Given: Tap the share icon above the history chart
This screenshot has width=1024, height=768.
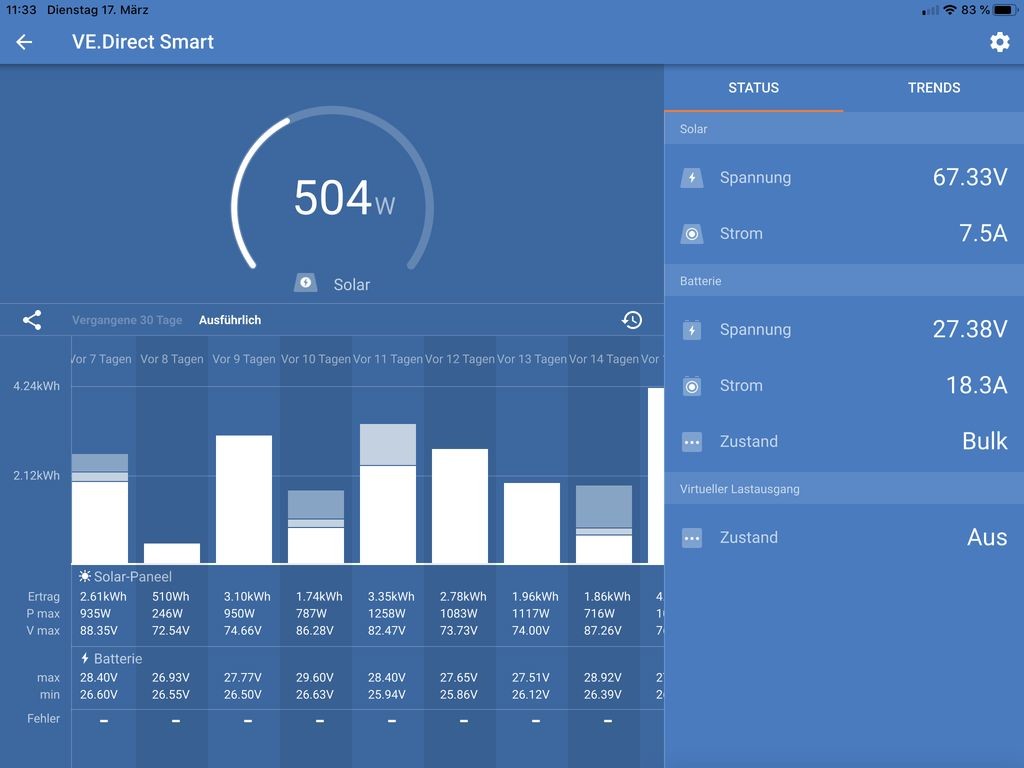Looking at the screenshot, I should tap(32, 320).
